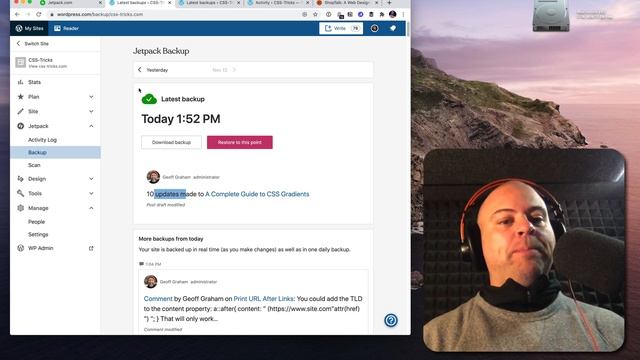The width and height of the screenshot is (640, 360).
Task: Switch to the Jetpack.com browser tab
Action: pos(69,3)
